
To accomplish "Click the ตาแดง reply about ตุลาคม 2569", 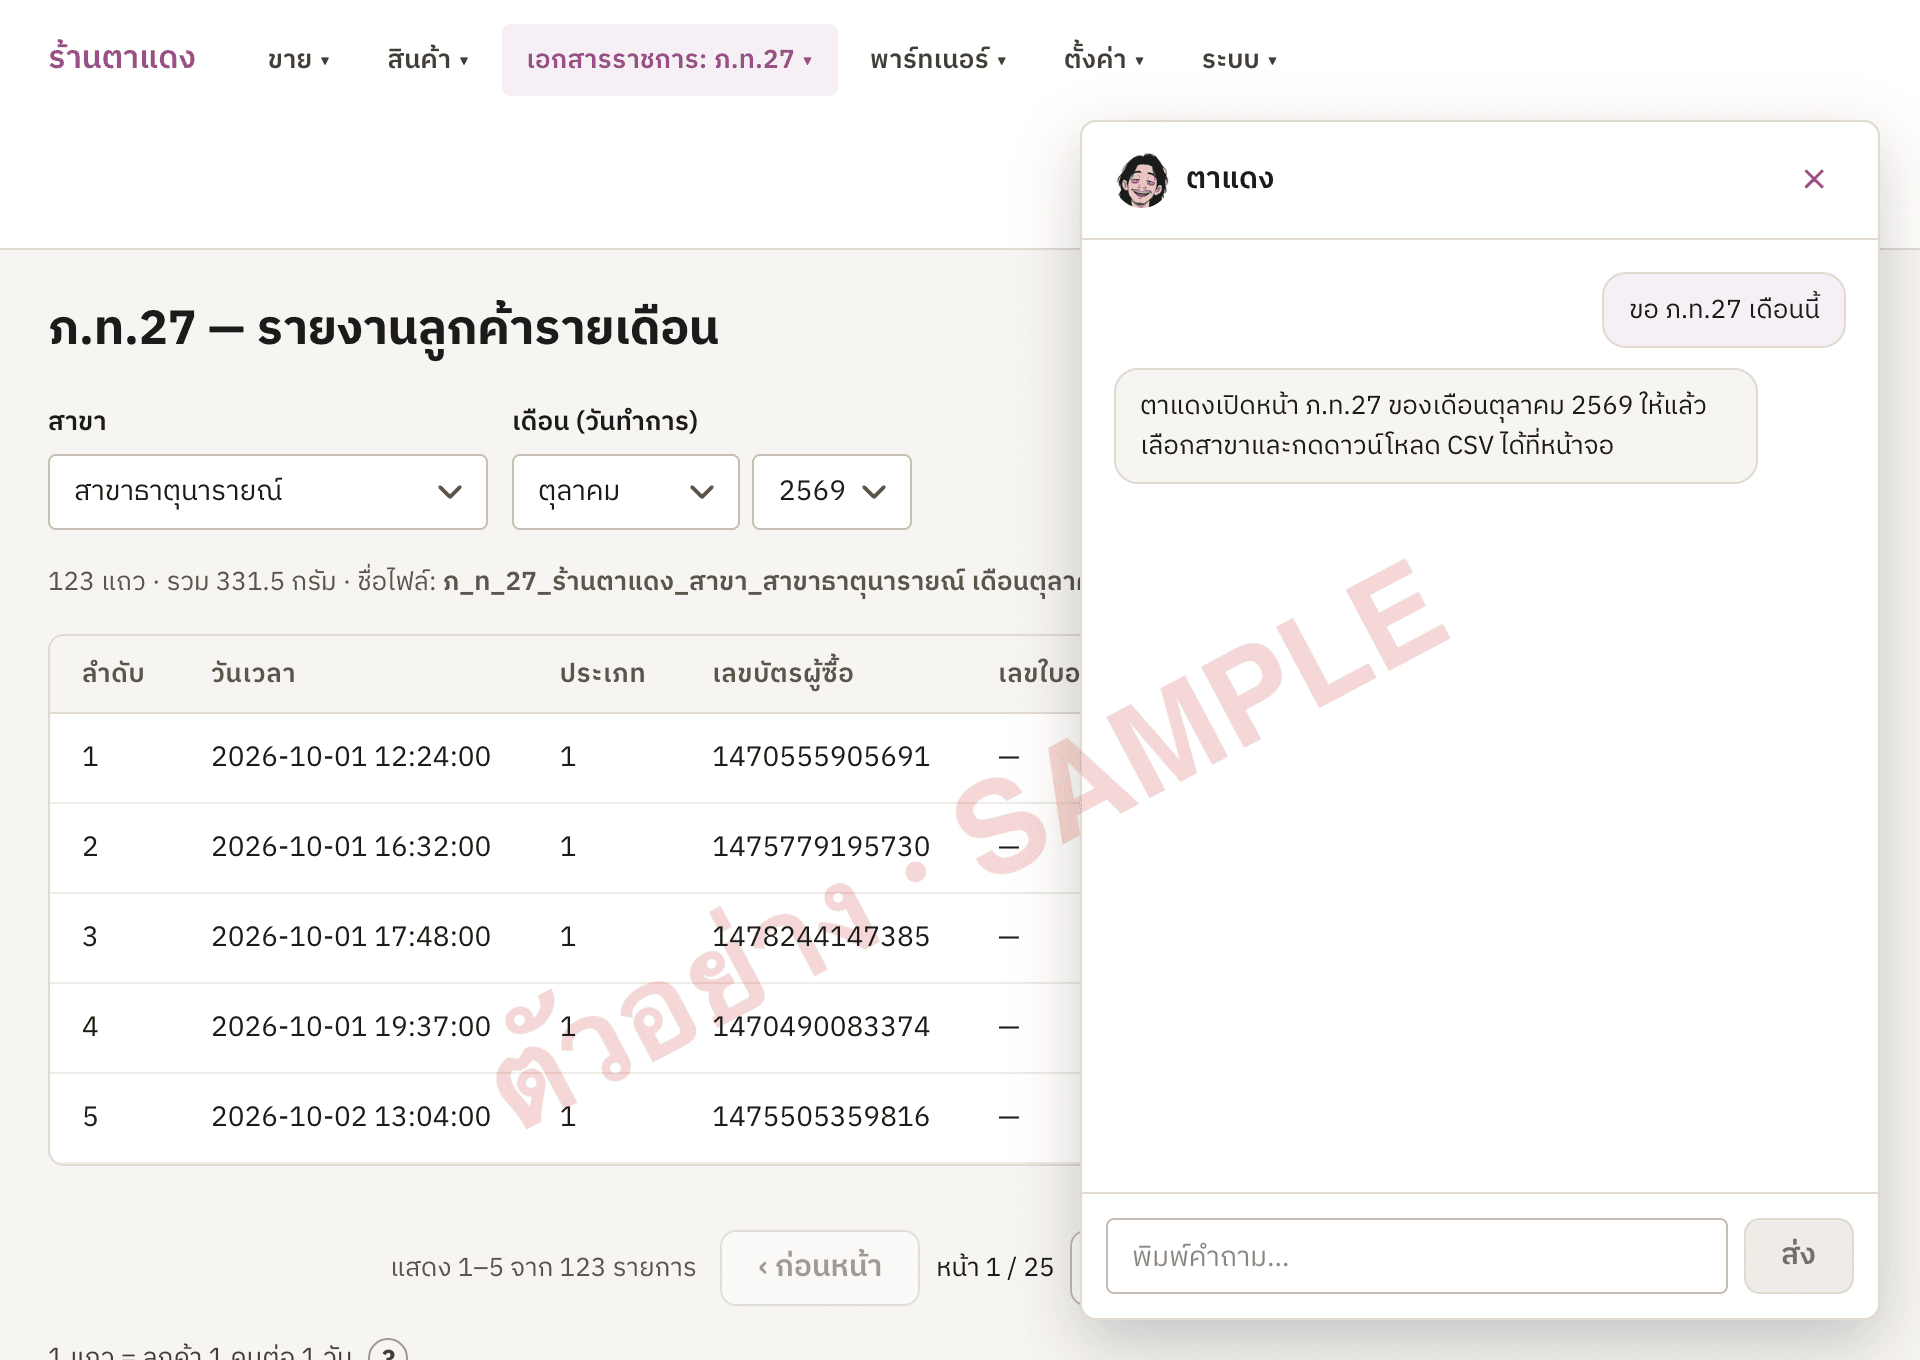I will 1435,426.
